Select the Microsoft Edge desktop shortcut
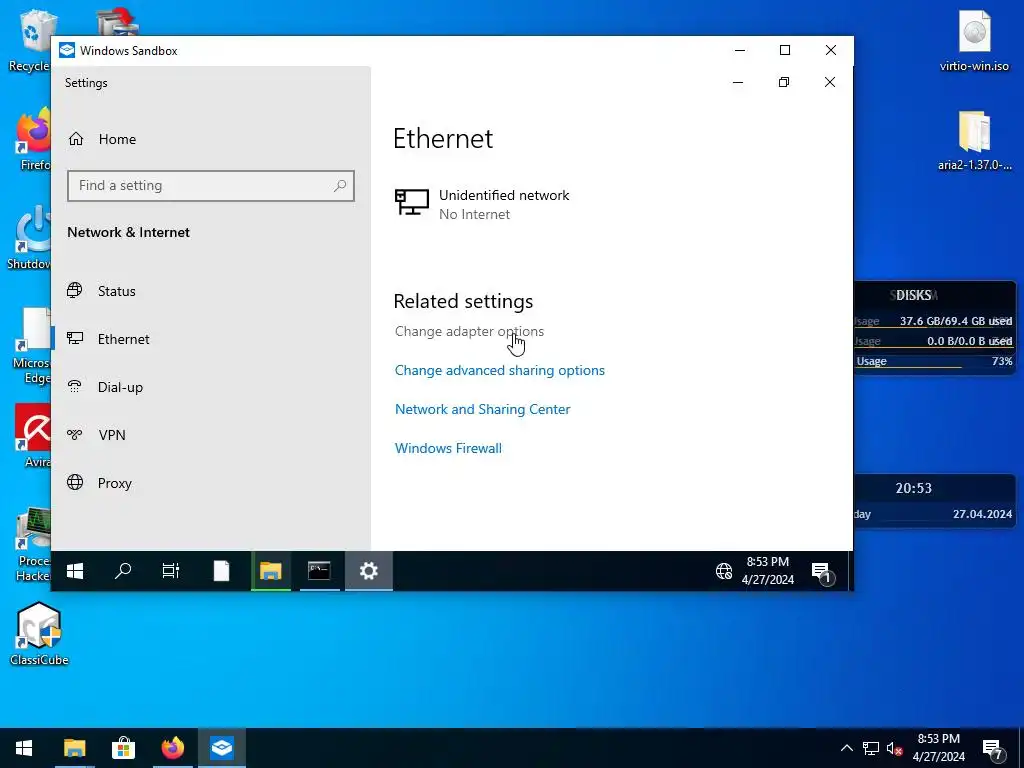The width and height of the screenshot is (1024, 768). (x=33, y=346)
